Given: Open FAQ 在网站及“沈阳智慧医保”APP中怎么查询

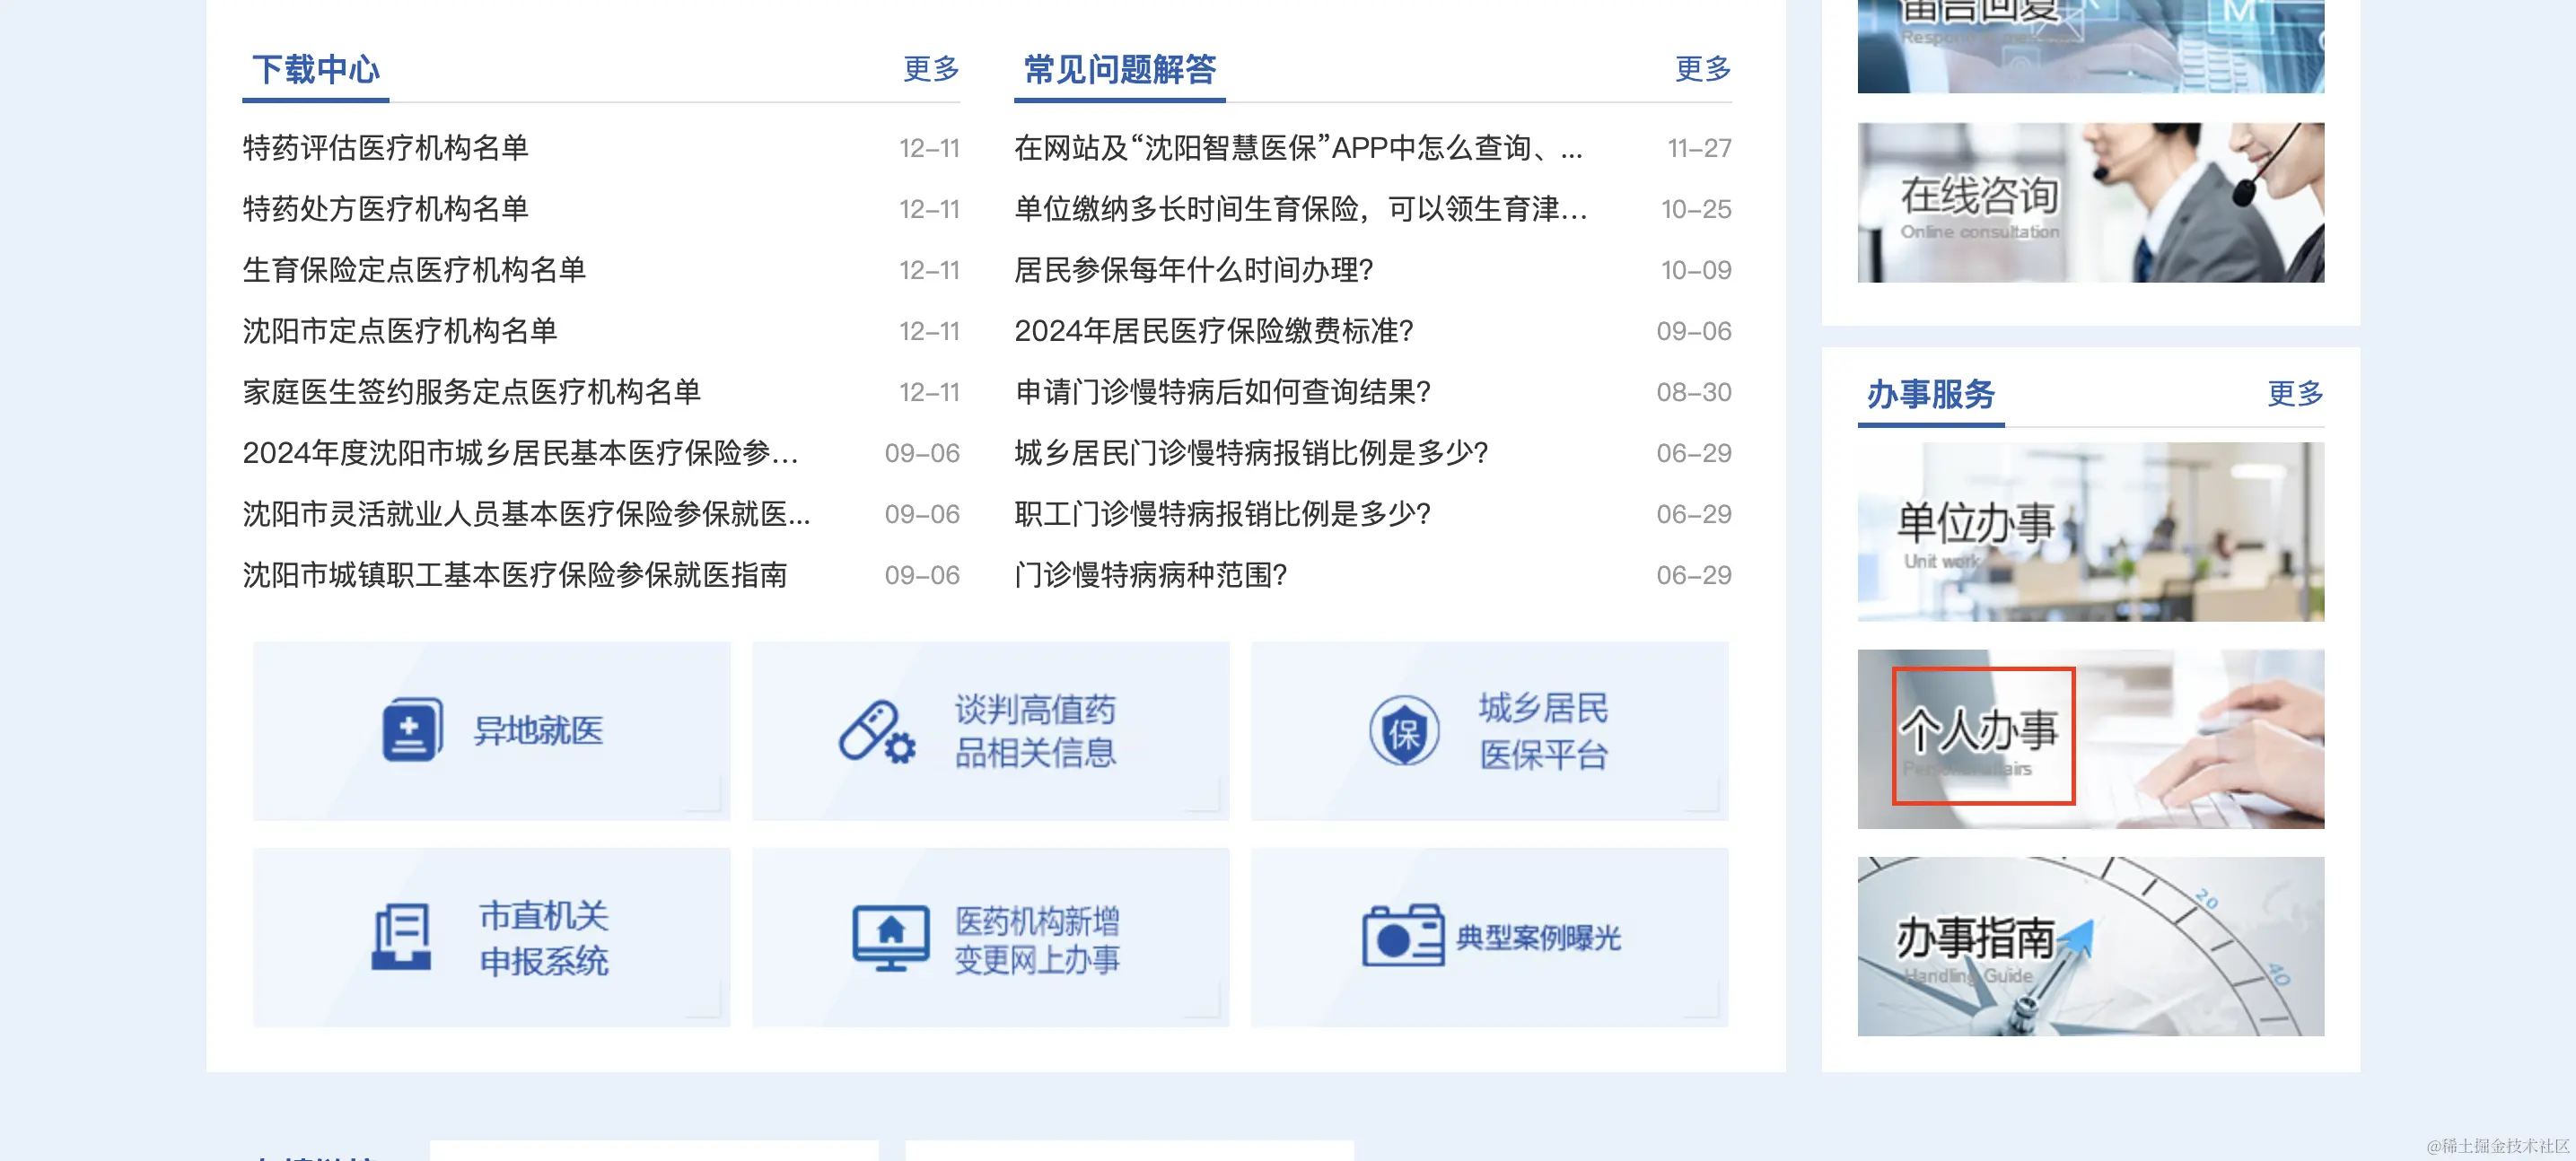Looking at the screenshot, I should pos(1298,149).
